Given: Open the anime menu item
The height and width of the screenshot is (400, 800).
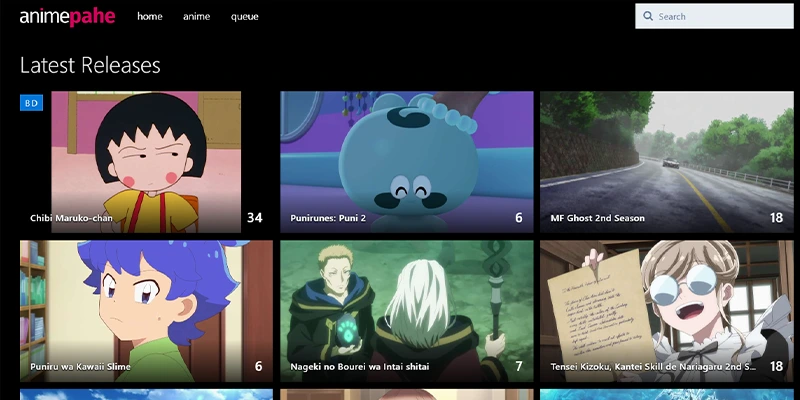Looking at the screenshot, I should point(196,16).
